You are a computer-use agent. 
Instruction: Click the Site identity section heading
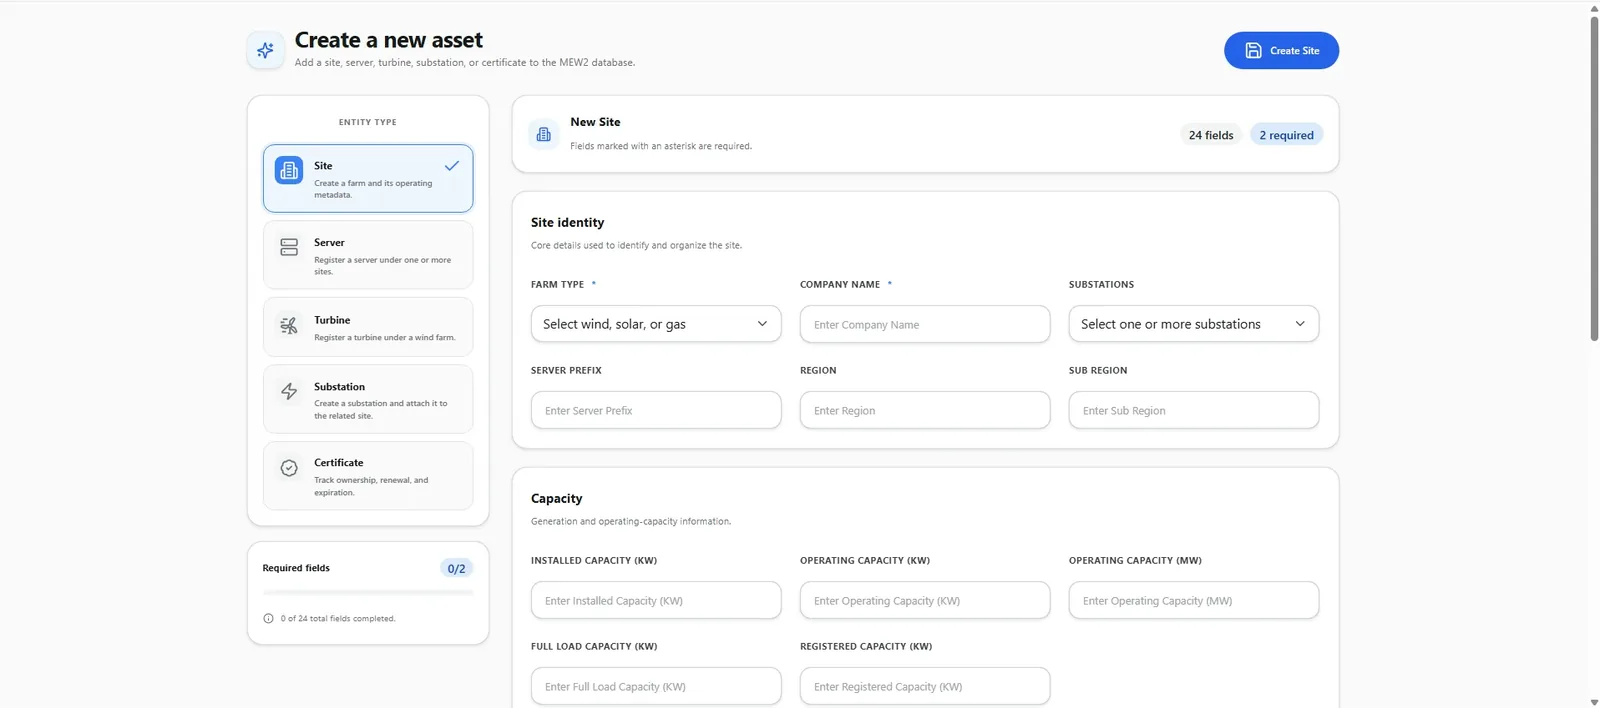click(x=567, y=222)
